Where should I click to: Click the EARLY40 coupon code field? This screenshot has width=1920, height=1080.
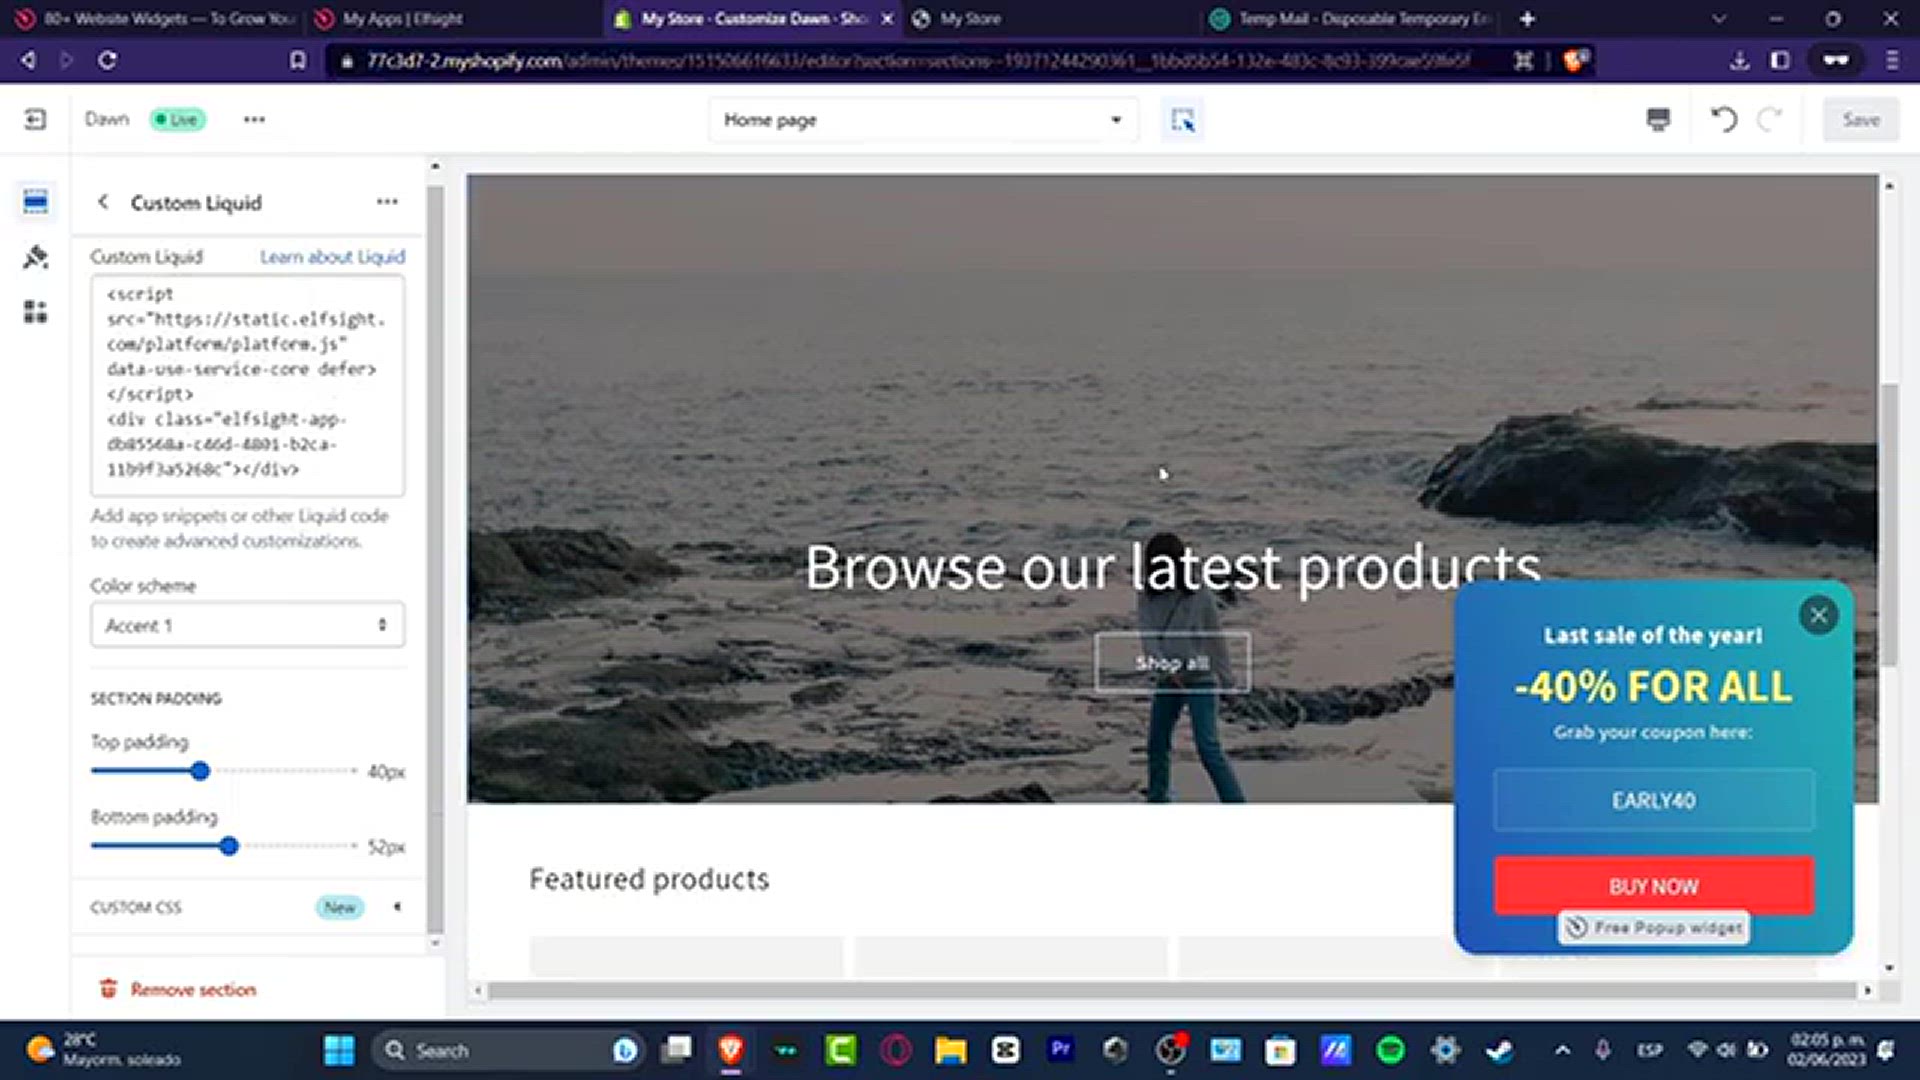point(1653,800)
